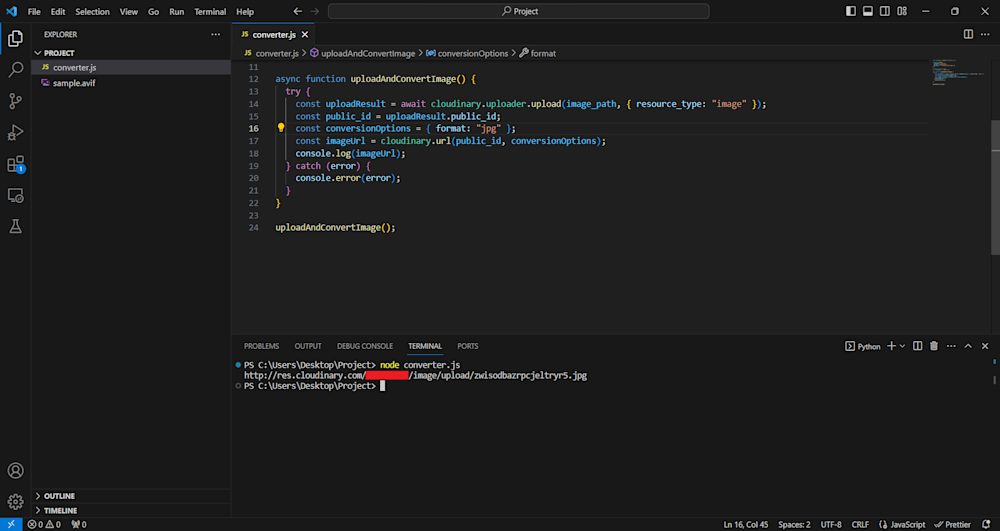Open the Terminal menu
1000x531 pixels.
pyautogui.click(x=210, y=11)
